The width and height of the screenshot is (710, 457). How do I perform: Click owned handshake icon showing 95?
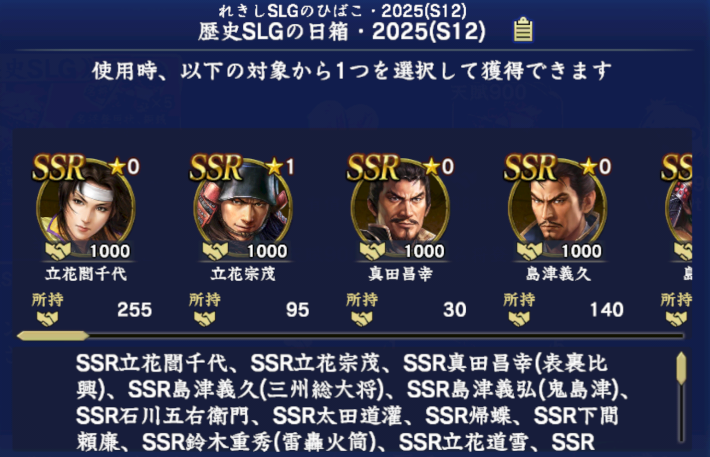pos(205,319)
